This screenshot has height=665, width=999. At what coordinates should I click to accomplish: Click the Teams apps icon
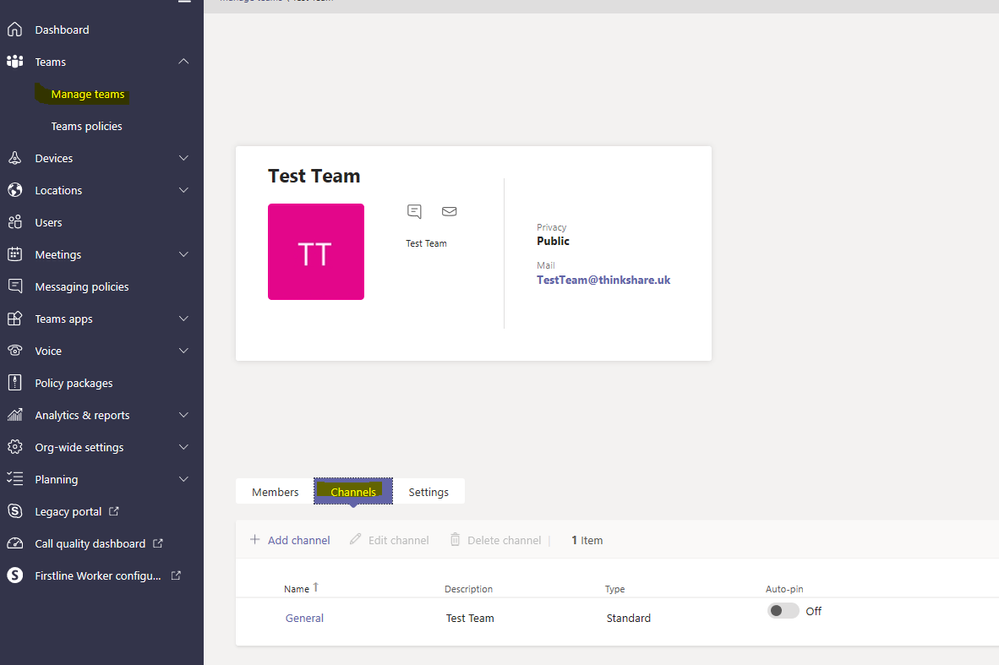pyautogui.click(x=15, y=318)
